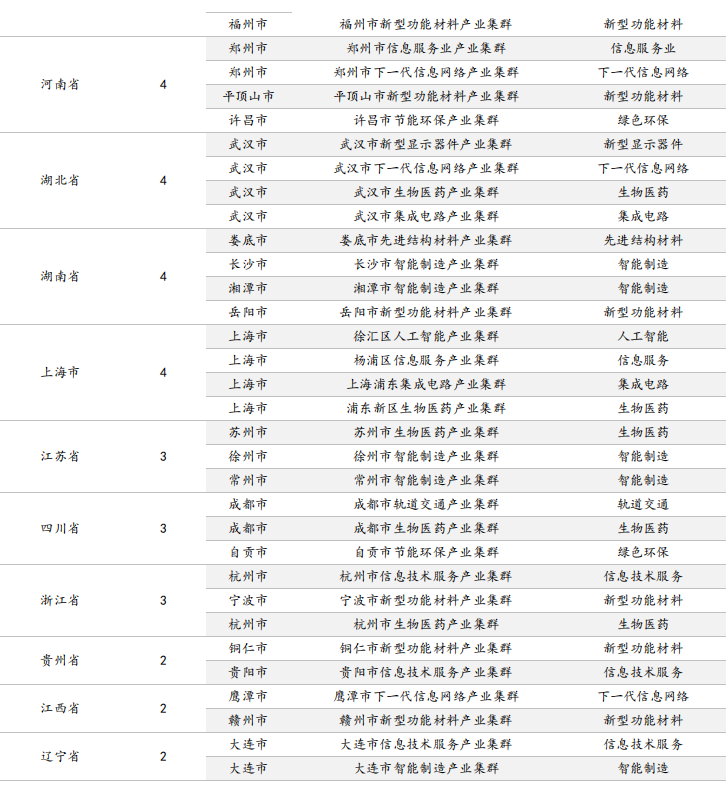This screenshot has height=785, width=728.
Task: Click 鹰潭市下一代信息网络产业集群 cell
Action: tap(426, 696)
